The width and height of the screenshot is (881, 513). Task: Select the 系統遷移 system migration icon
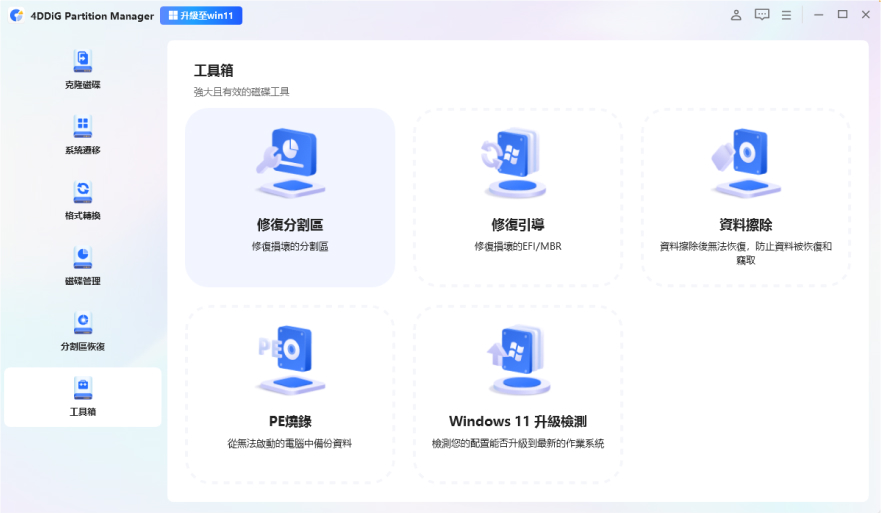(83, 126)
